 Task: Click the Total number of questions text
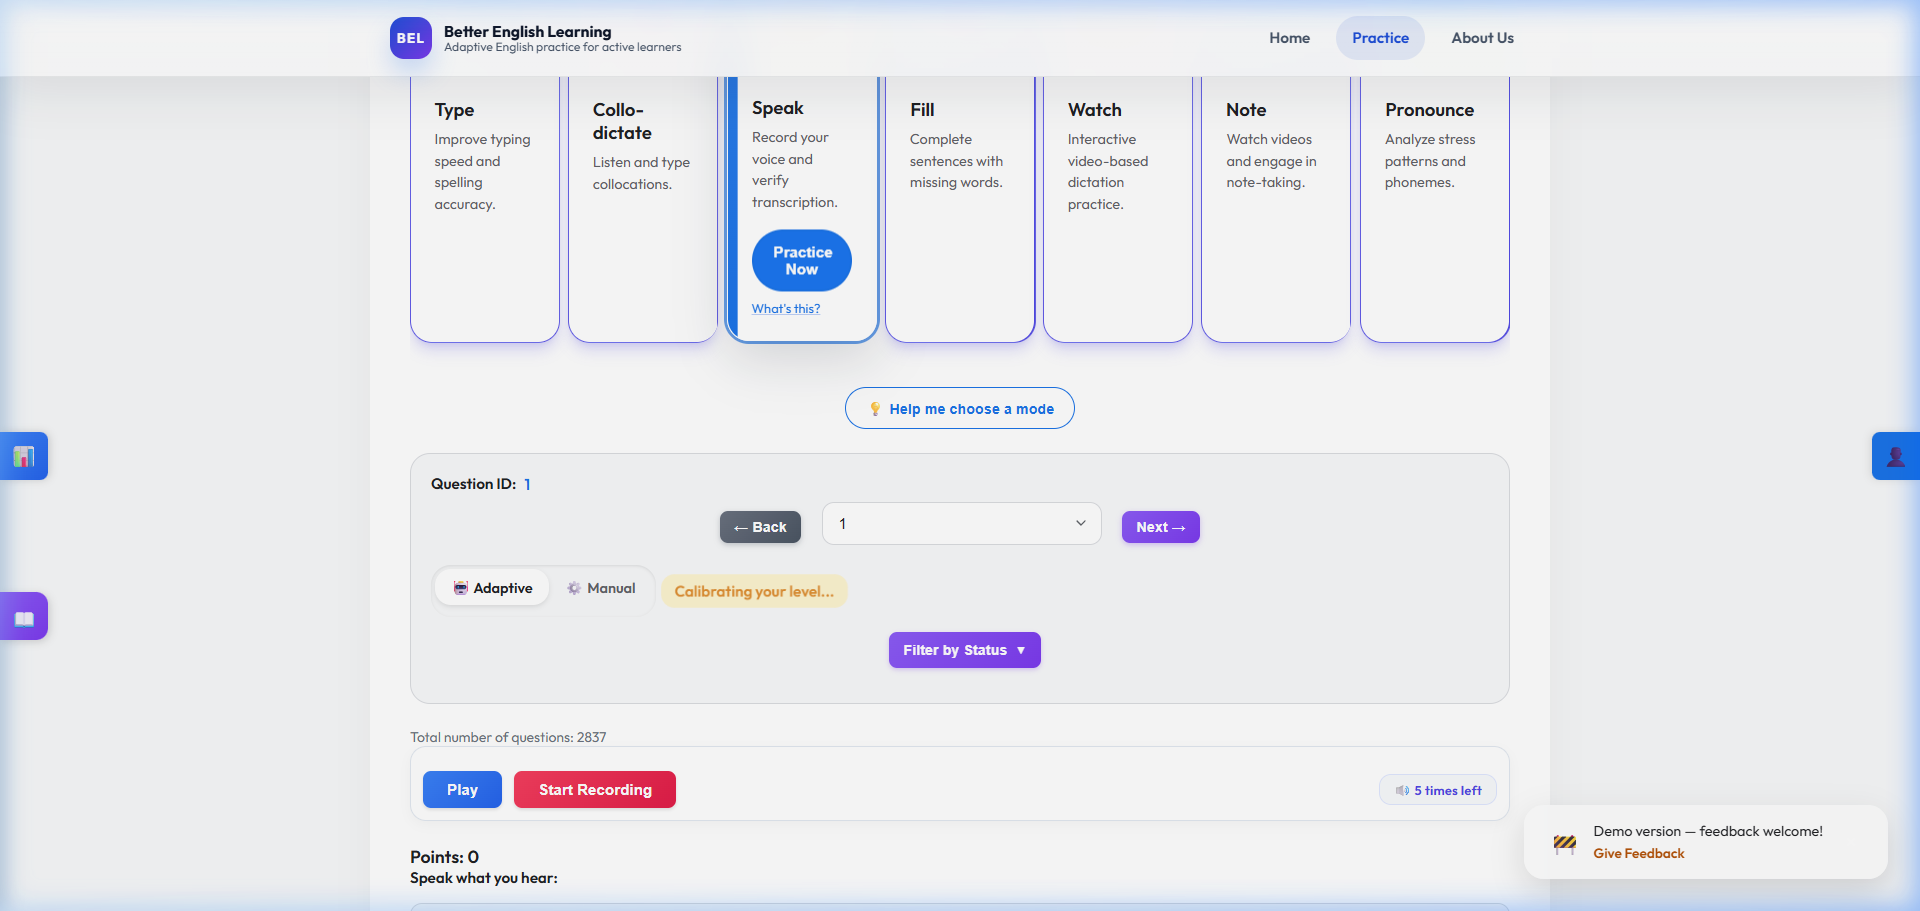point(508,737)
